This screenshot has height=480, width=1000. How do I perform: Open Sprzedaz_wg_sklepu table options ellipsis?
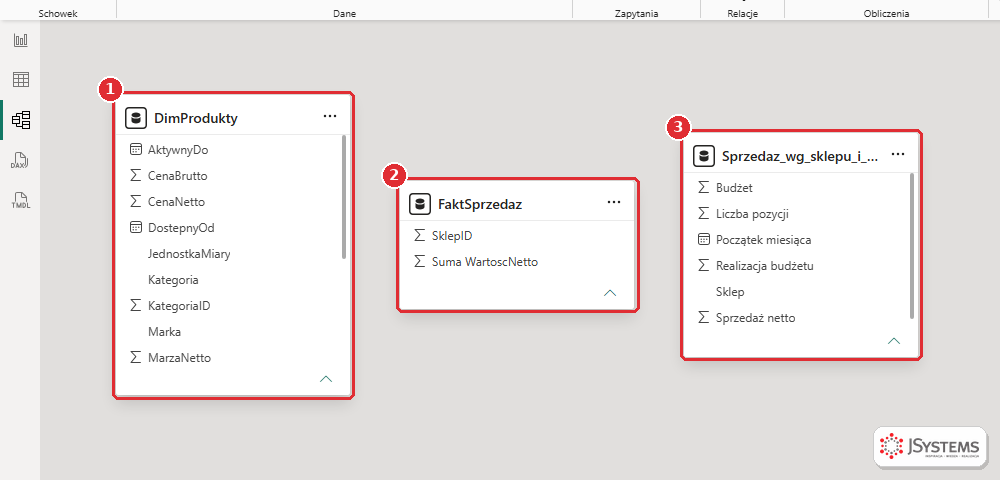coord(898,154)
